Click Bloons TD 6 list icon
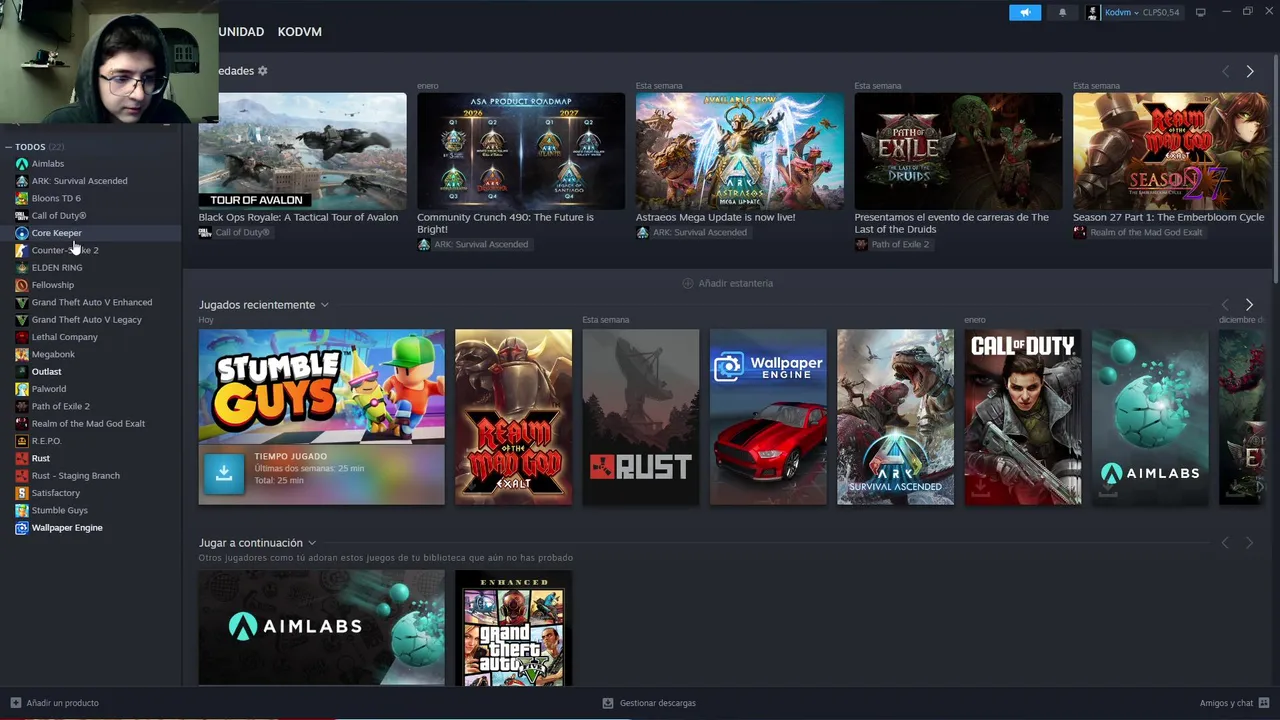1280x720 pixels. (x=22, y=198)
